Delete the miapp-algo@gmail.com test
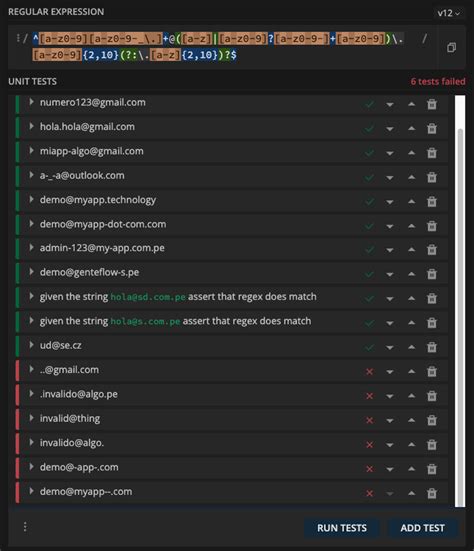The width and height of the screenshot is (474, 551). 431,153
